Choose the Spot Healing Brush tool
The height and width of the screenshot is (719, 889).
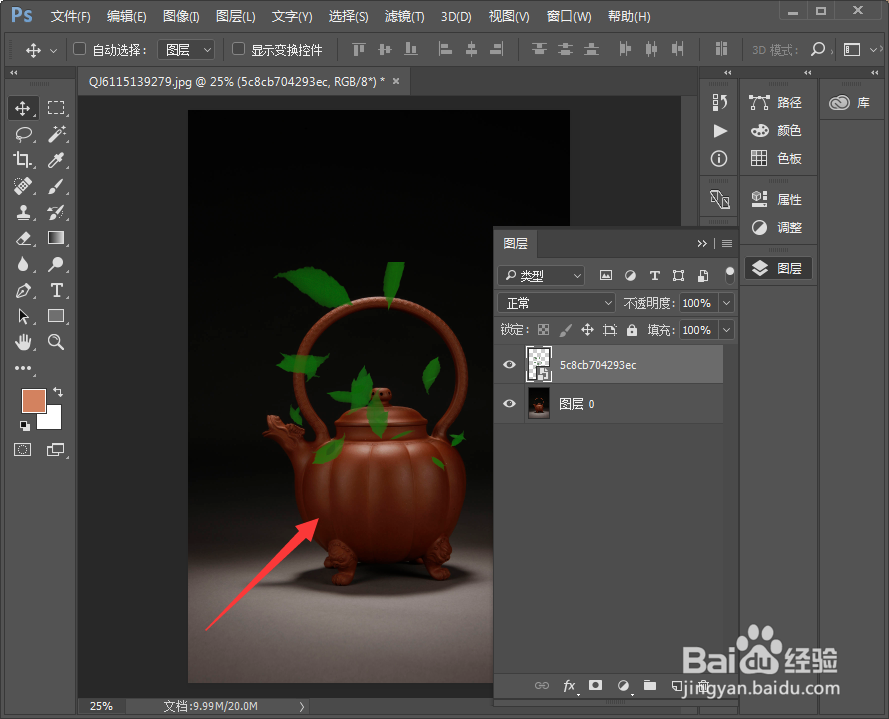coord(23,186)
